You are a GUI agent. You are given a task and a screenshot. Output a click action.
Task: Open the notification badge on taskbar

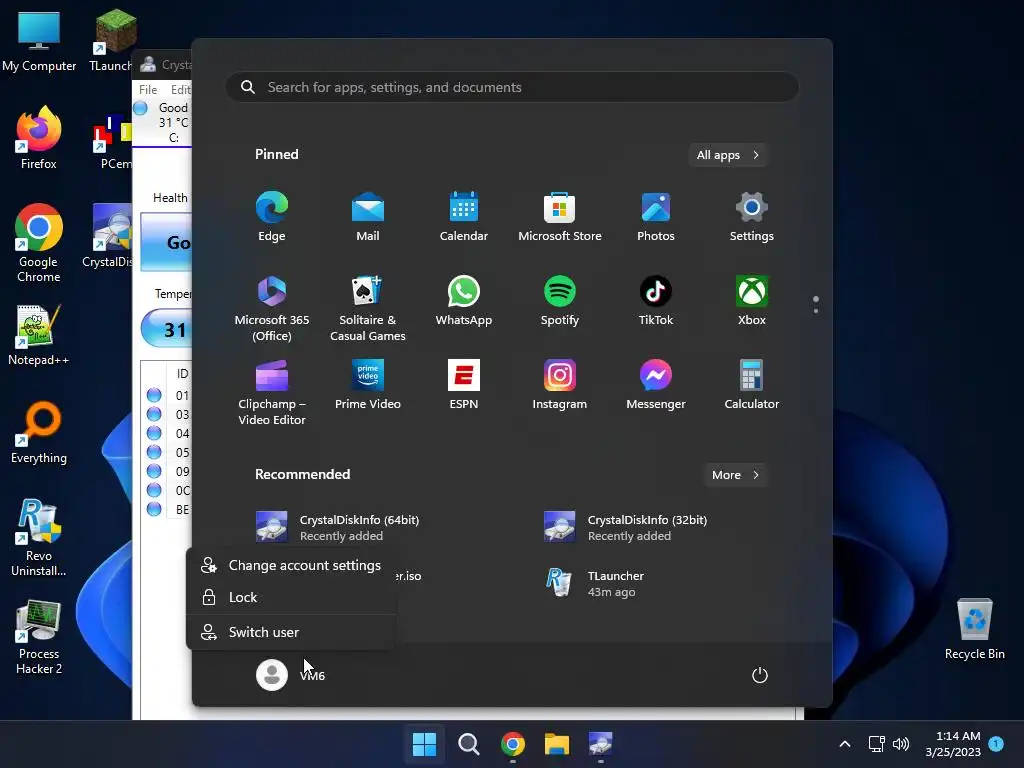(997, 744)
